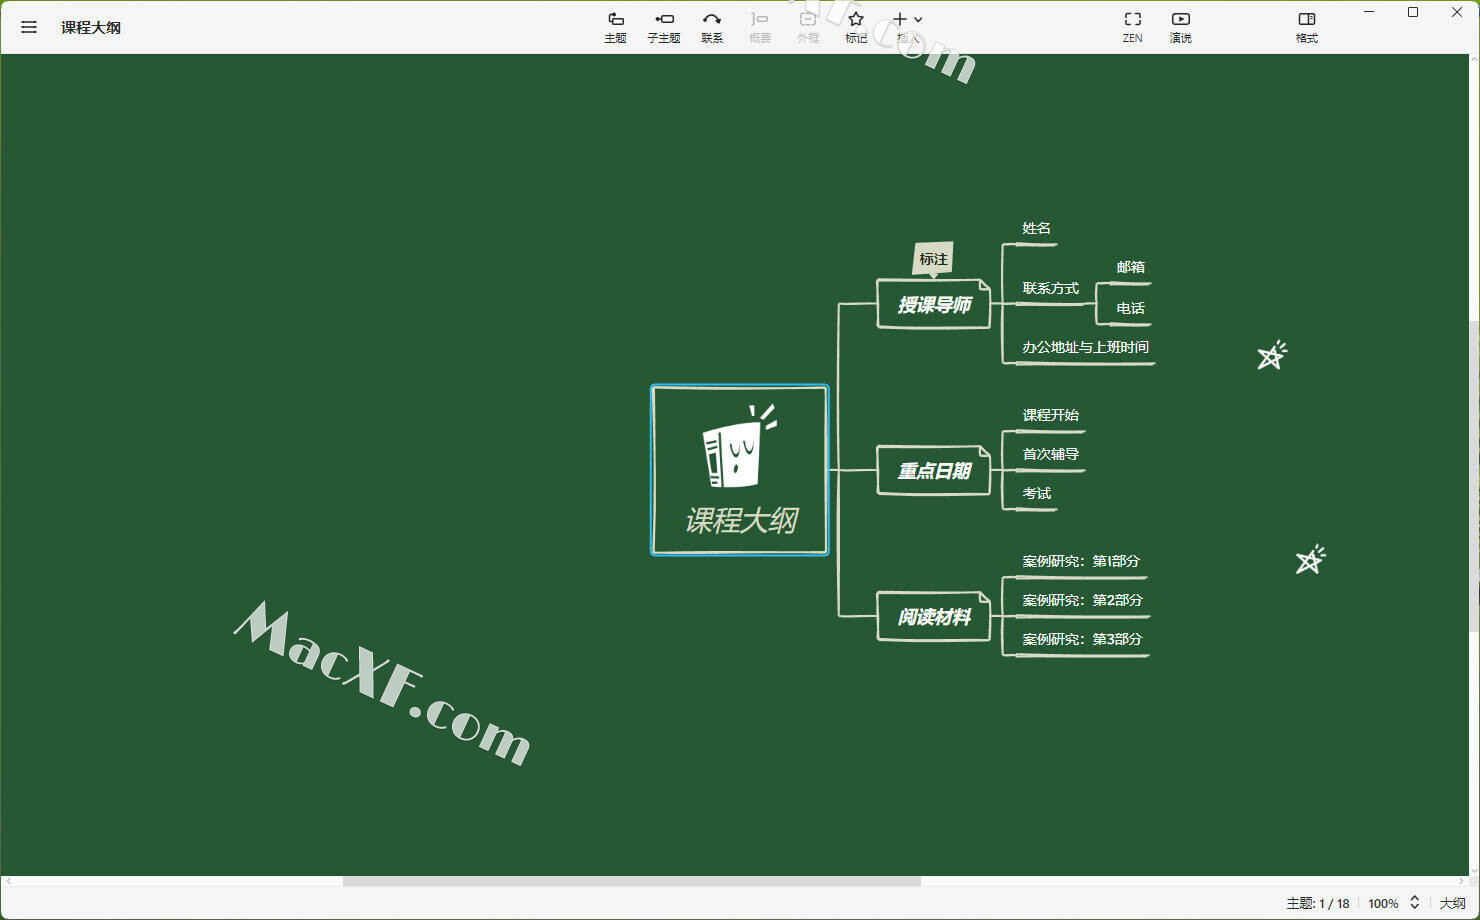Select the 邮箱 subtopic

(1131, 268)
